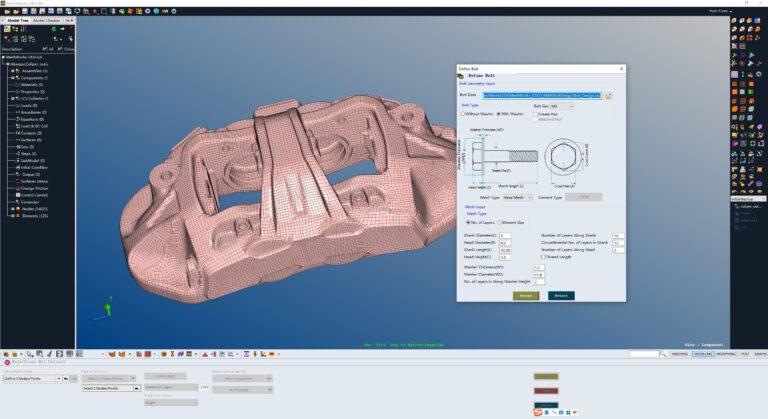Click Return in Define Bolt dialog

561,296
